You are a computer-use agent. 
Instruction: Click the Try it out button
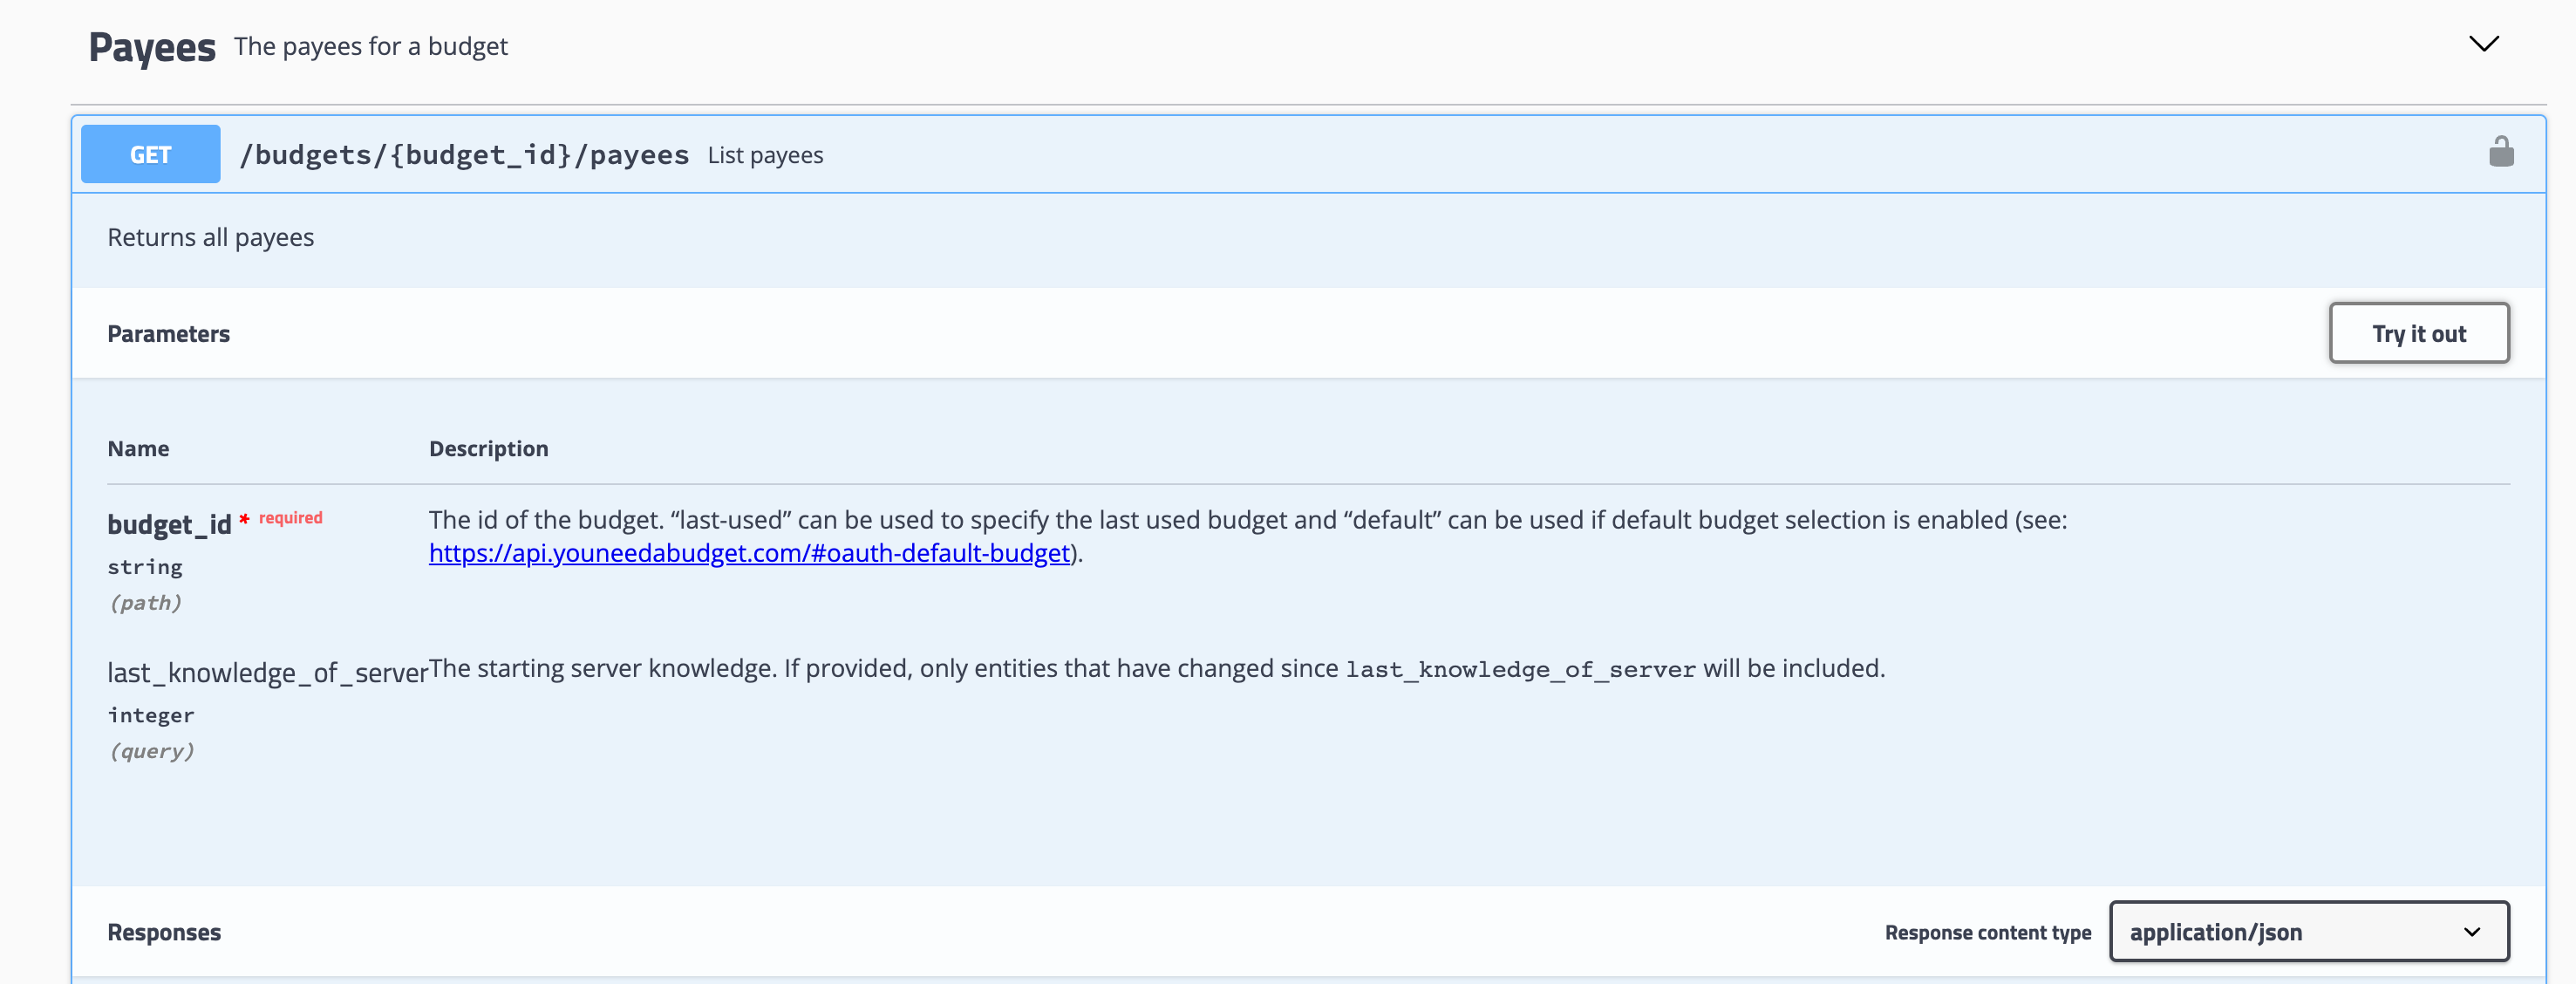pos(2418,333)
